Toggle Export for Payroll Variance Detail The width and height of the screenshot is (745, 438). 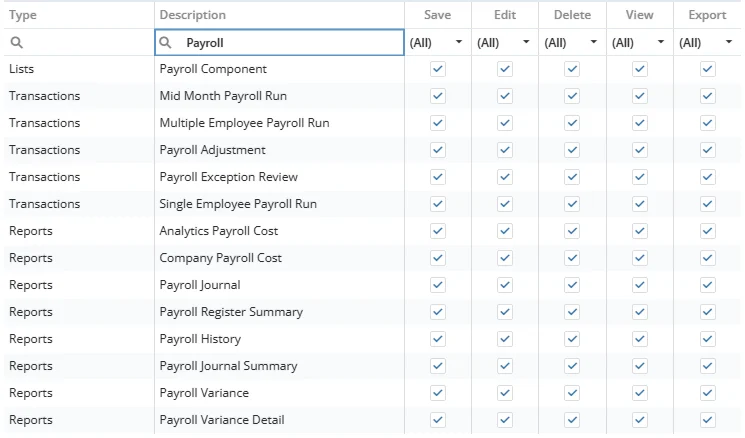pos(707,420)
